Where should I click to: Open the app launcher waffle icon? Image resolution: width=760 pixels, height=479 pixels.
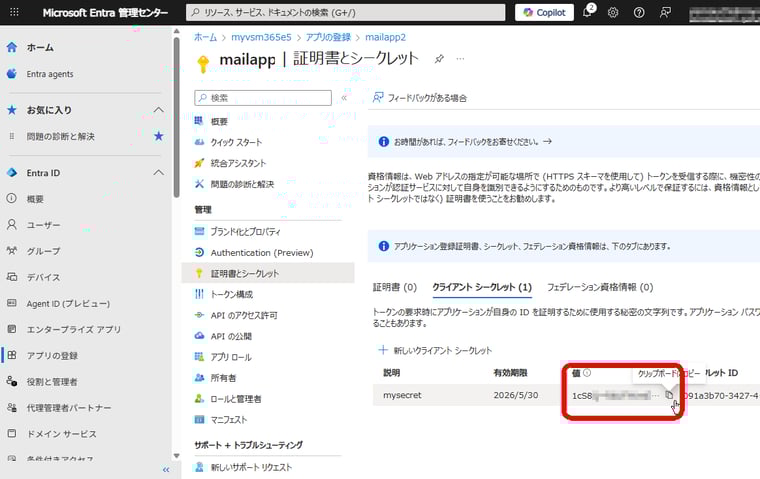point(15,12)
